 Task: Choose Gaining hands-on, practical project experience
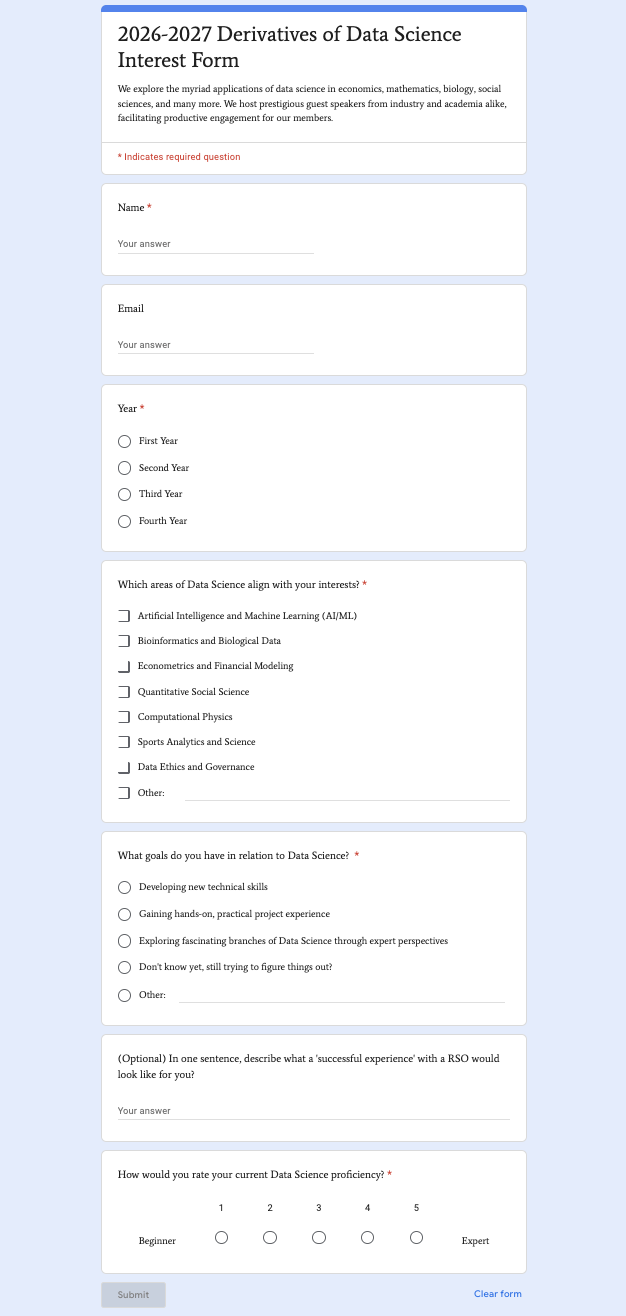click(125, 914)
